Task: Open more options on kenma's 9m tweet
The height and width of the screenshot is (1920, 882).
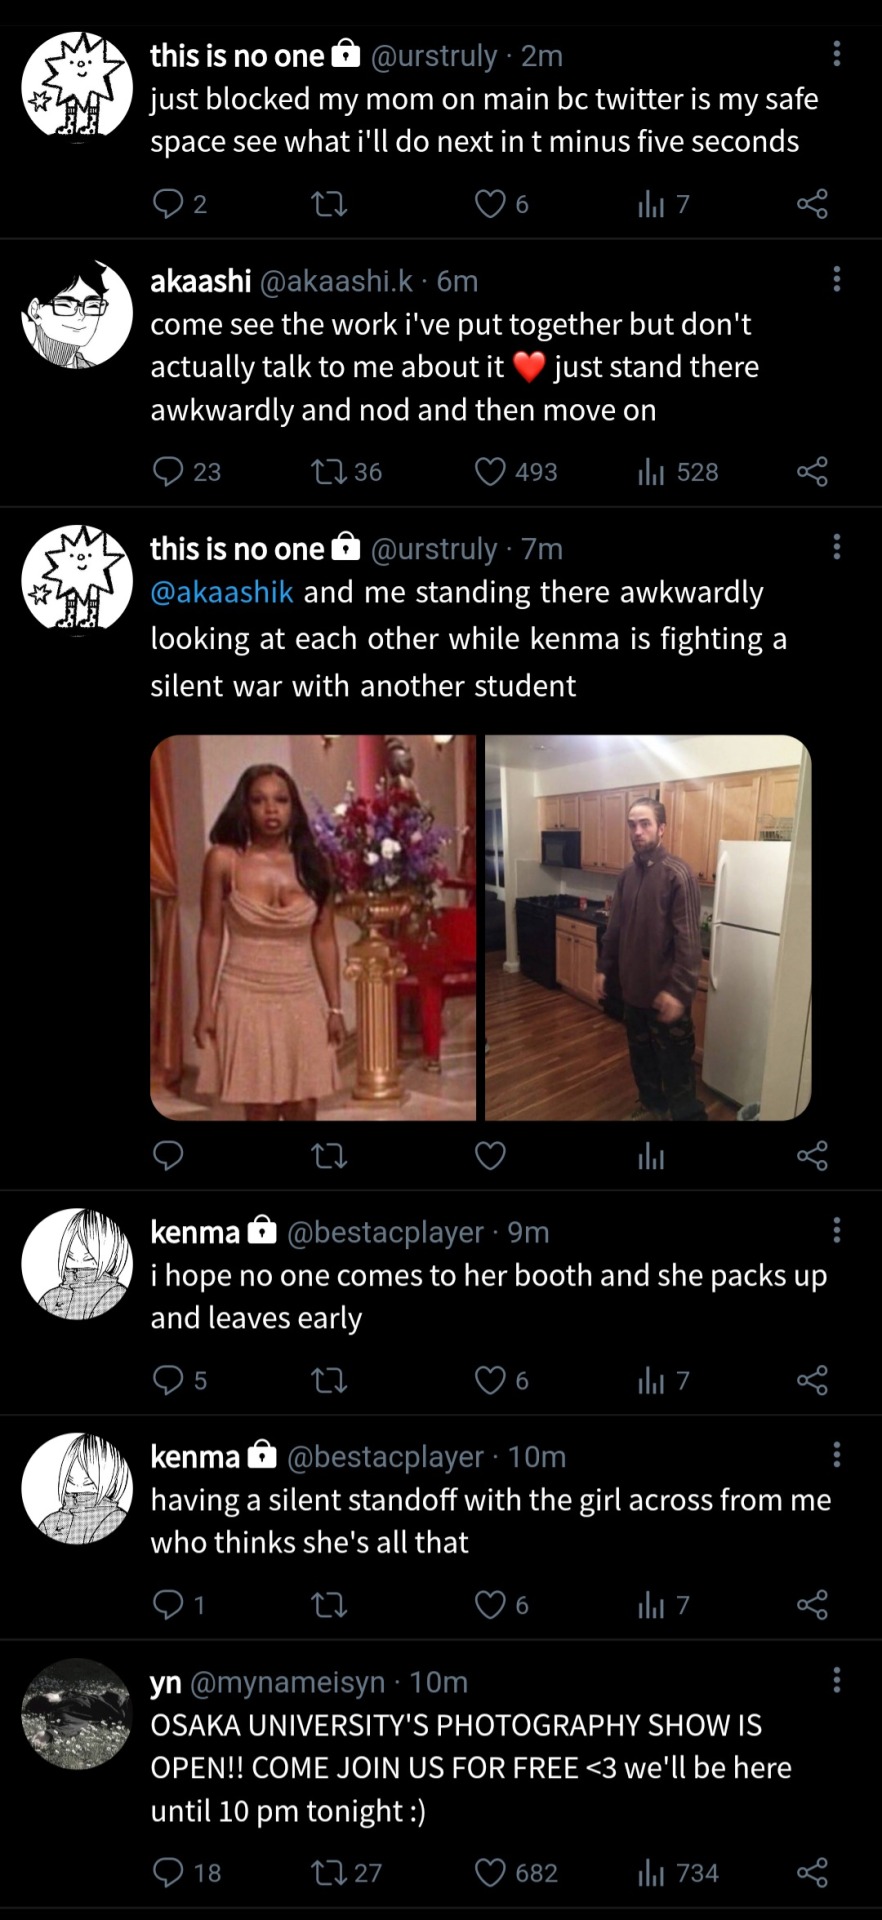Action: click(837, 1230)
